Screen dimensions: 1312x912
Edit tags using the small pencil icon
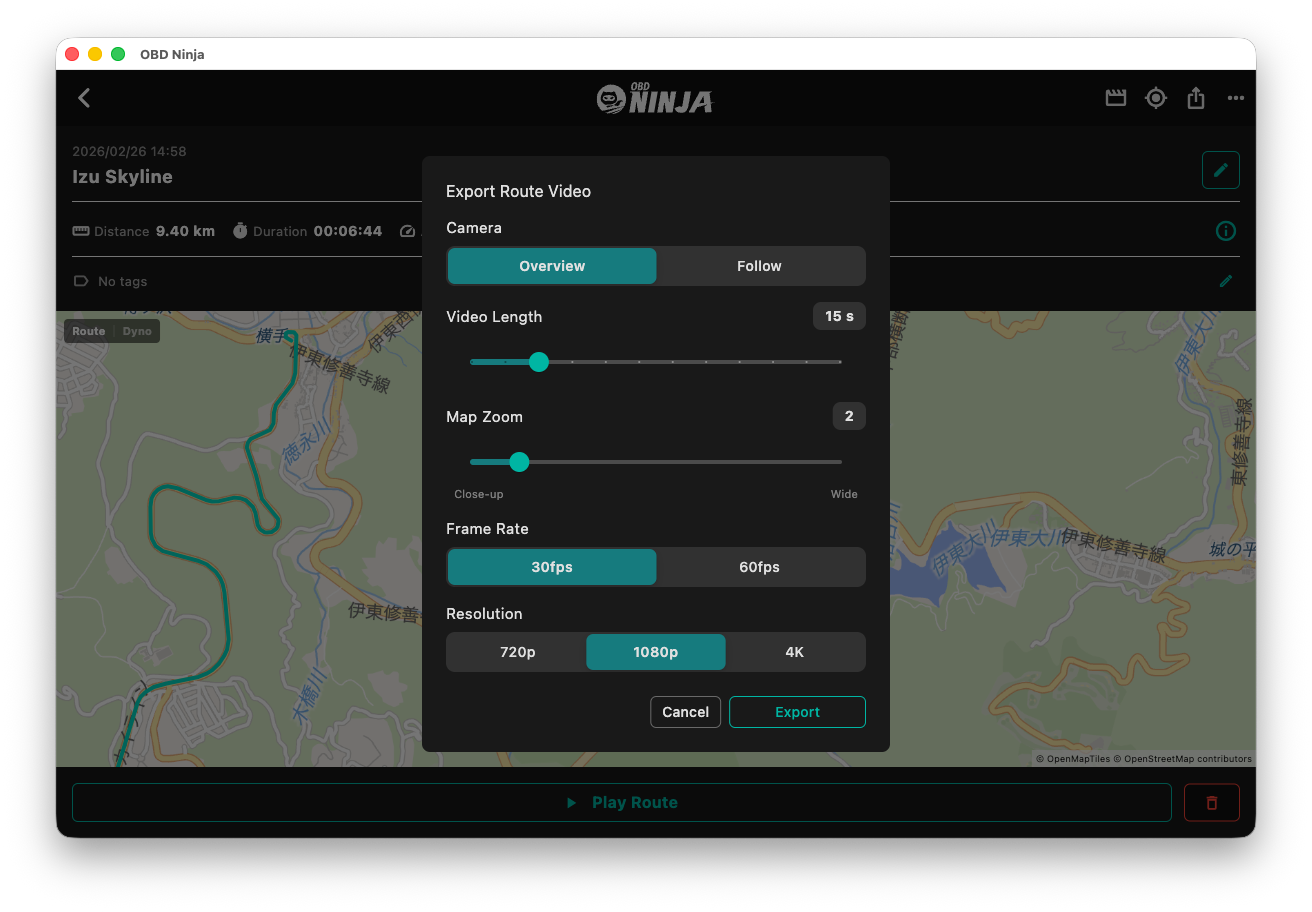pos(1226,281)
